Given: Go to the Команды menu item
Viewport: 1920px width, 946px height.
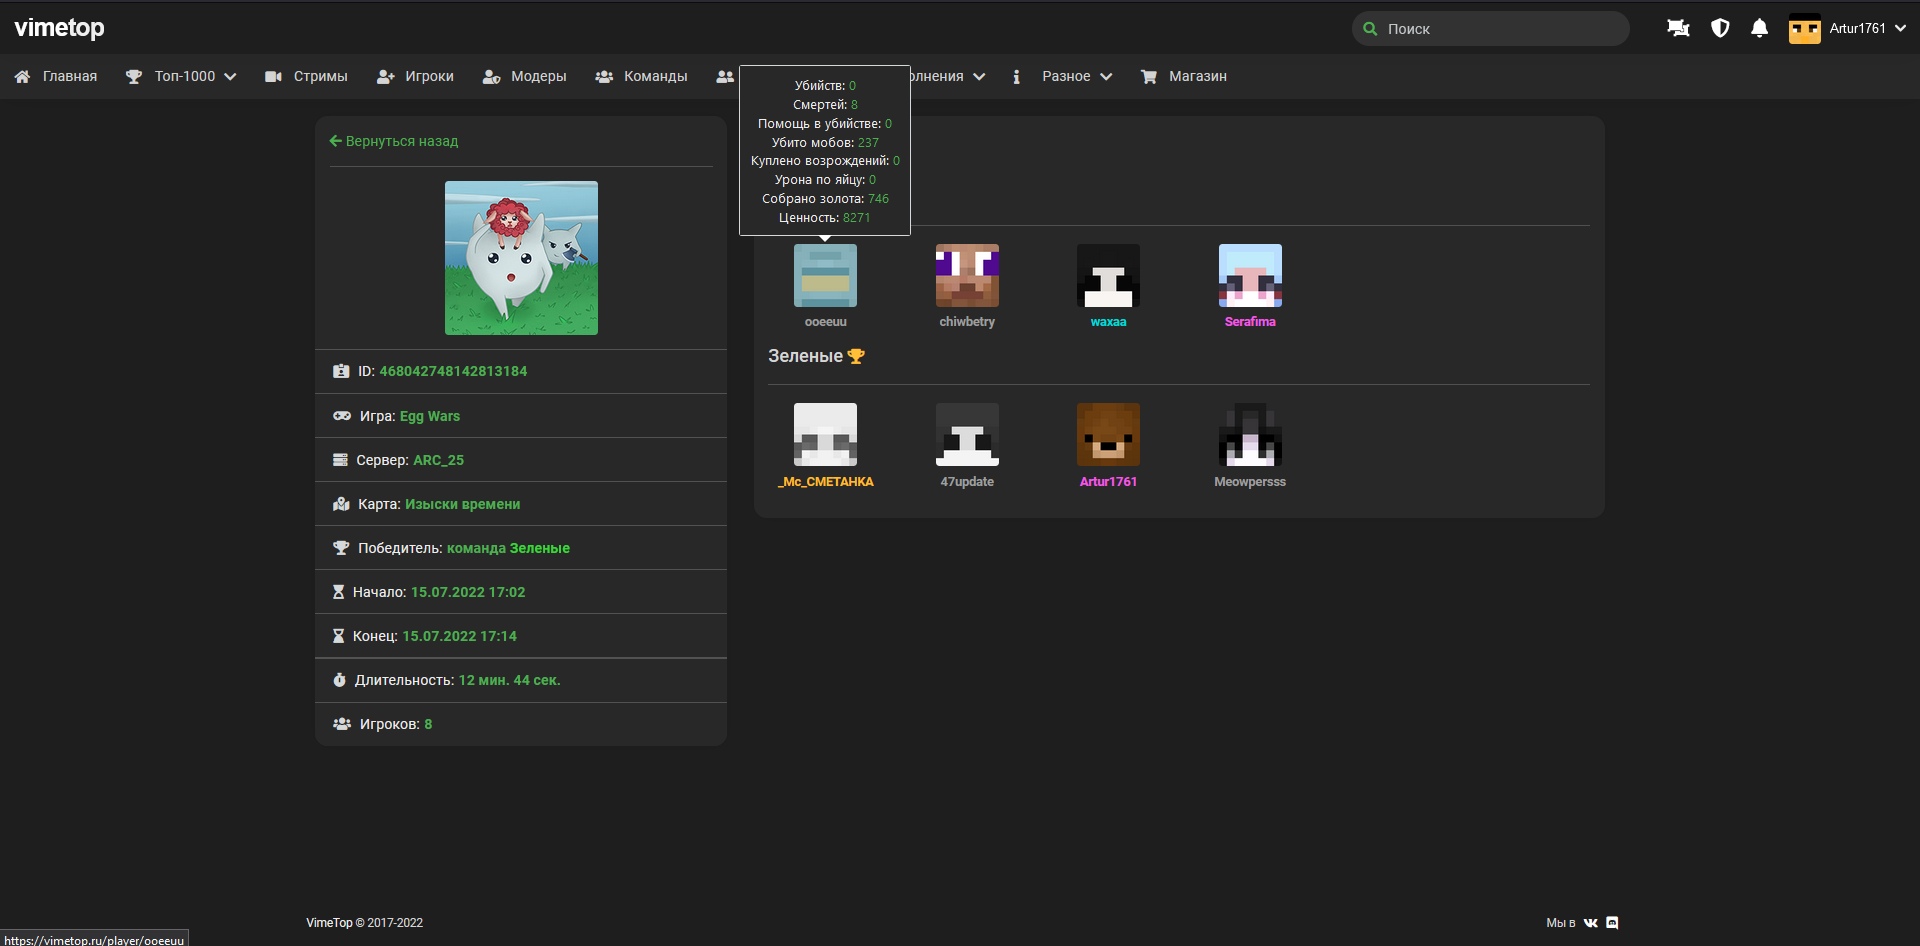Looking at the screenshot, I should click(x=641, y=77).
